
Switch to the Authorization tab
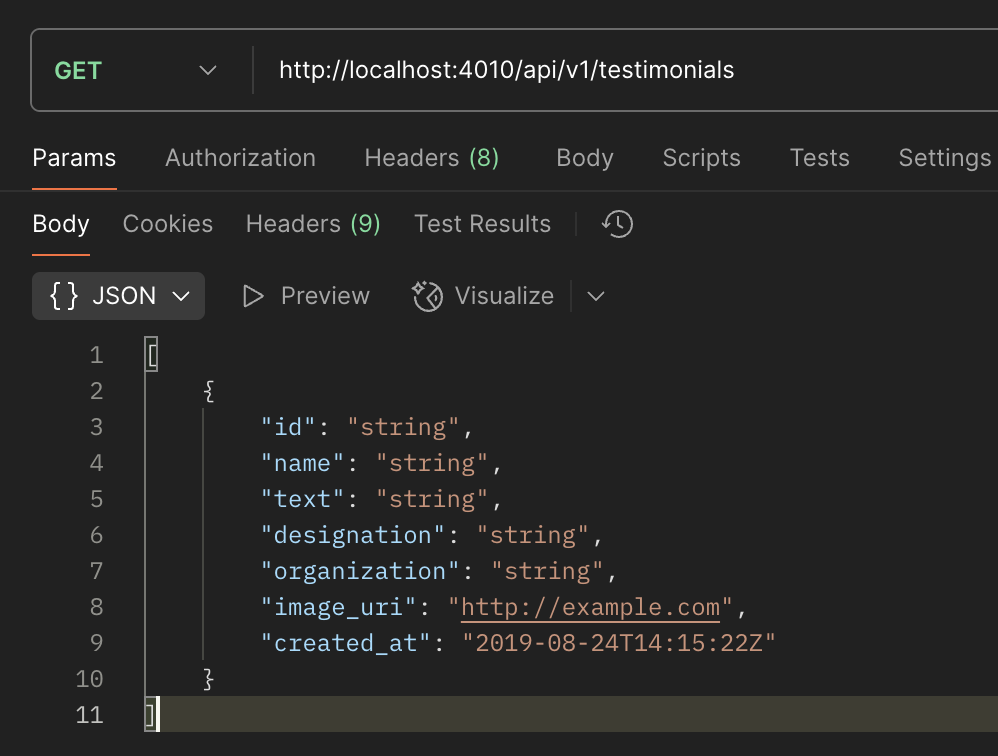240,158
